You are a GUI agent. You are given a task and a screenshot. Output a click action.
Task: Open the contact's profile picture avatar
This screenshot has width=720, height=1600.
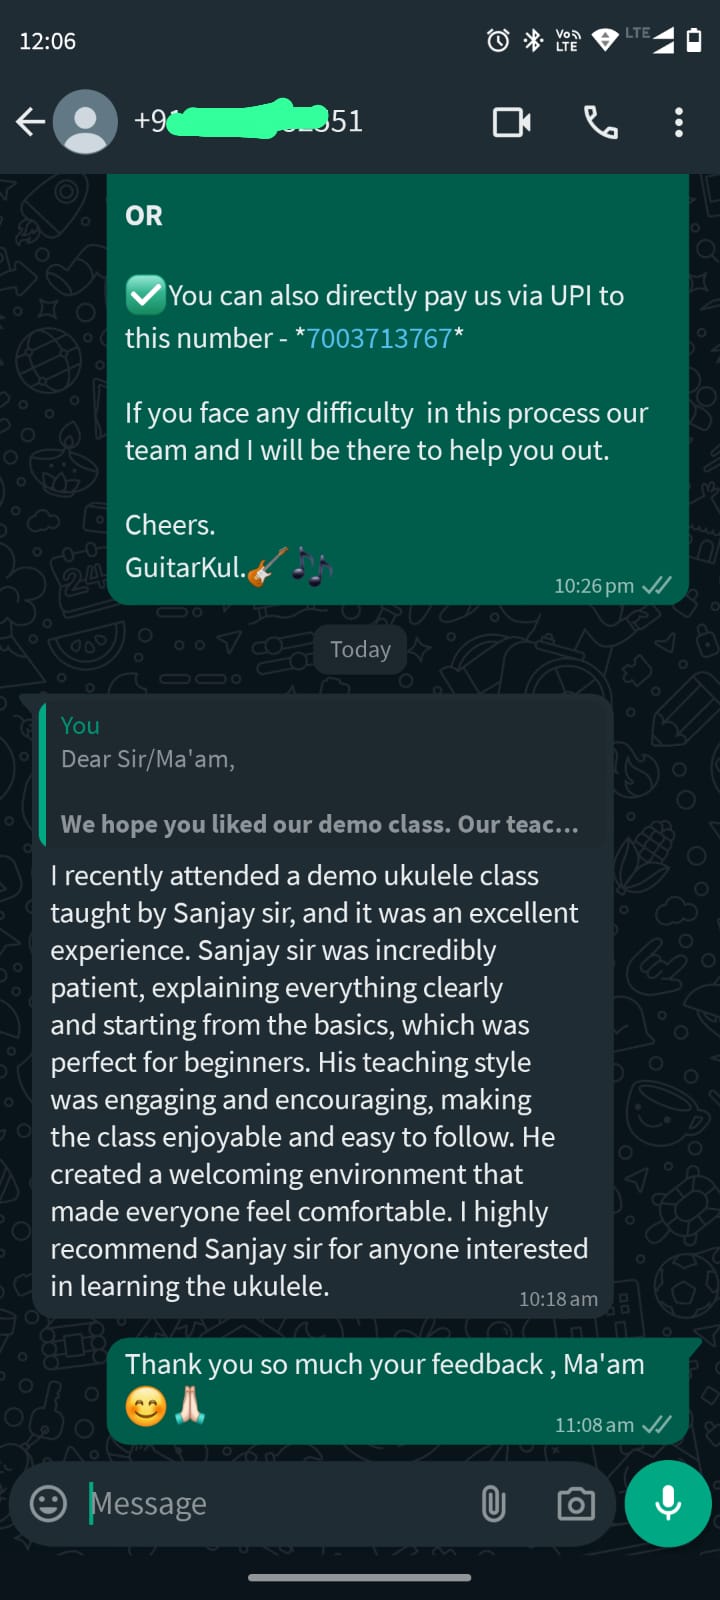click(85, 122)
